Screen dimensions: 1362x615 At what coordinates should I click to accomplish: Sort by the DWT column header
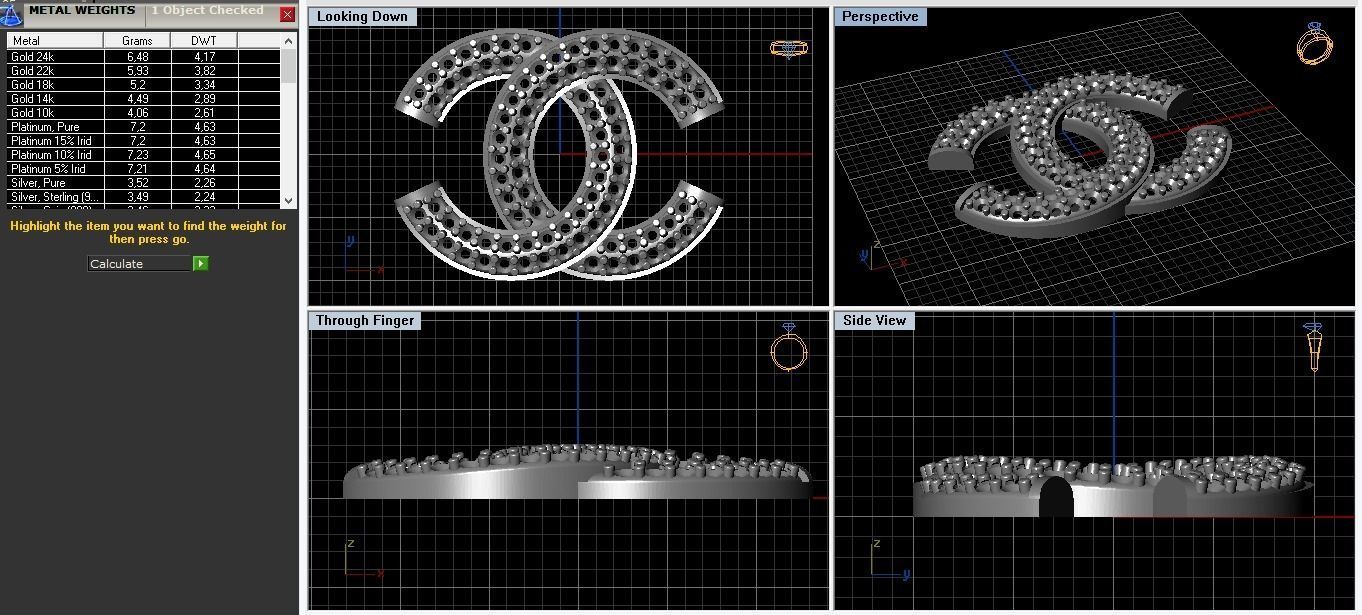204,40
